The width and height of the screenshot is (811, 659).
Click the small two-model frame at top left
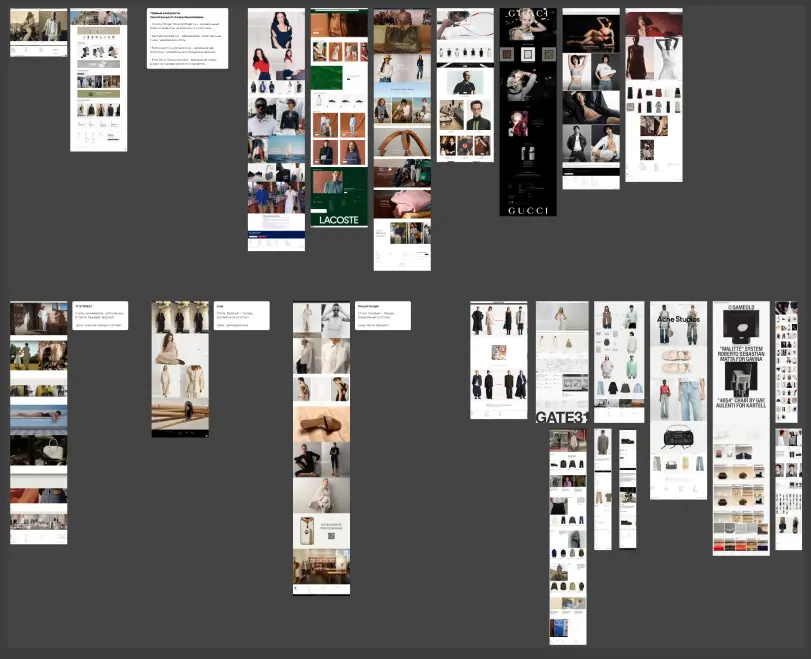(38, 32)
